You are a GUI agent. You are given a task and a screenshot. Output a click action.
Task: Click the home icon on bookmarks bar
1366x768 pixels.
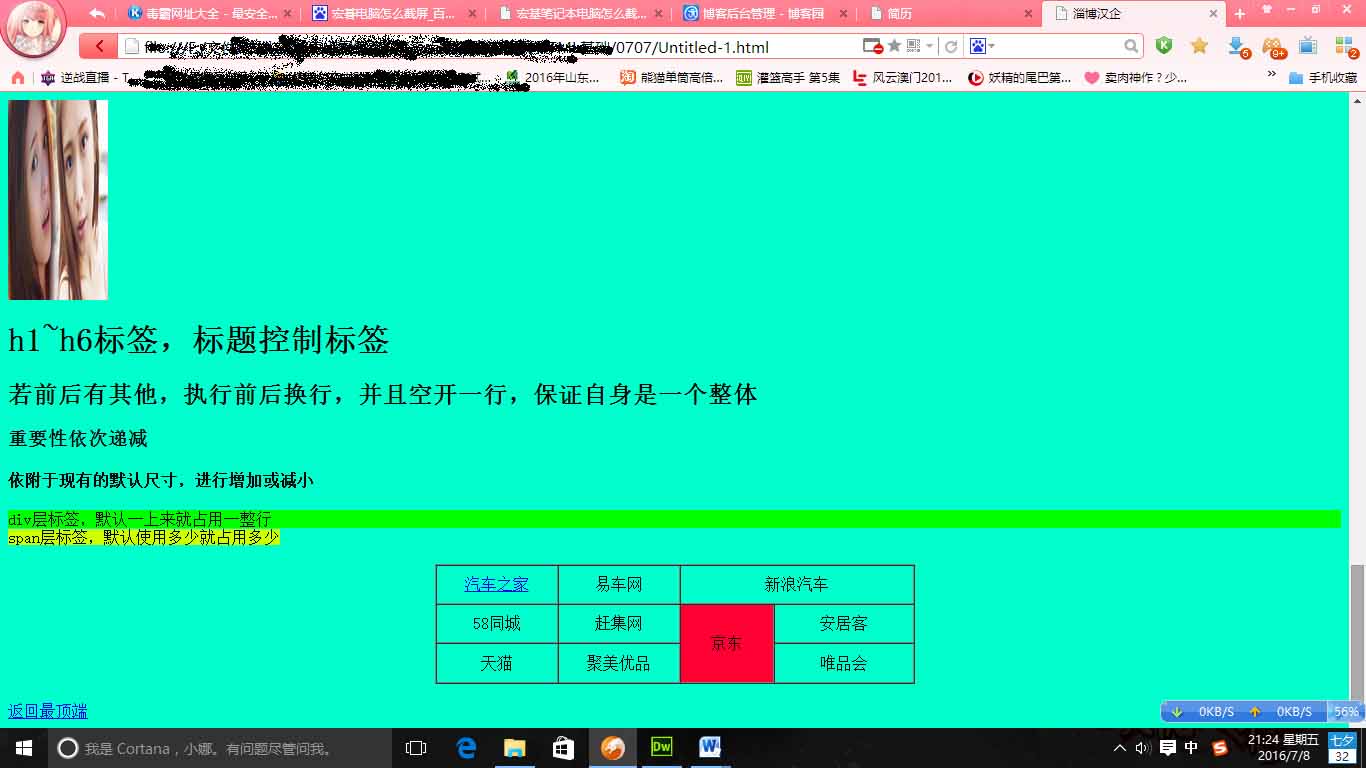tap(17, 77)
